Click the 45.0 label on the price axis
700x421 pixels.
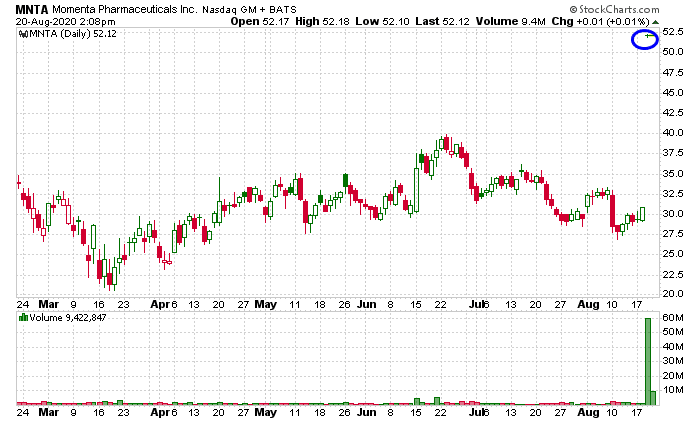[x=673, y=92]
